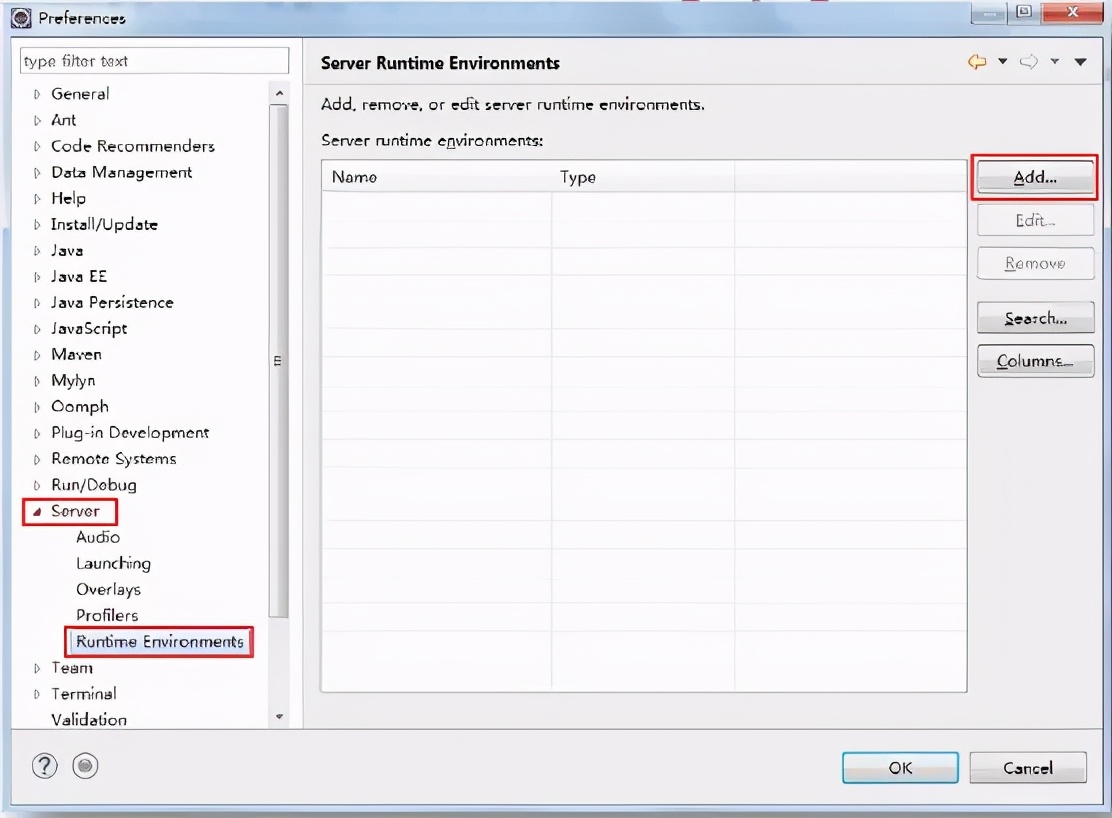
Task: Click the Columns... button
Action: click(1035, 361)
